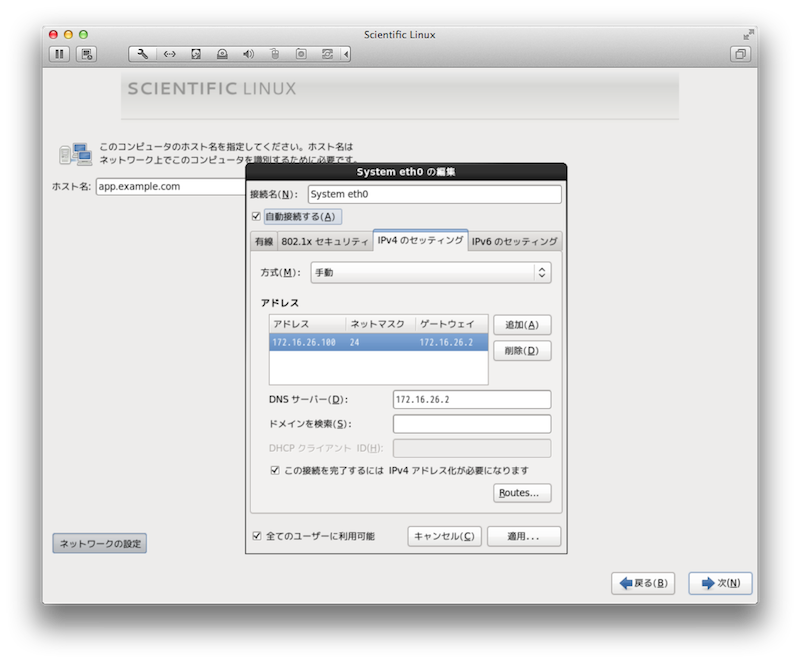Click the network adapter arrows icon

tap(169, 54)
